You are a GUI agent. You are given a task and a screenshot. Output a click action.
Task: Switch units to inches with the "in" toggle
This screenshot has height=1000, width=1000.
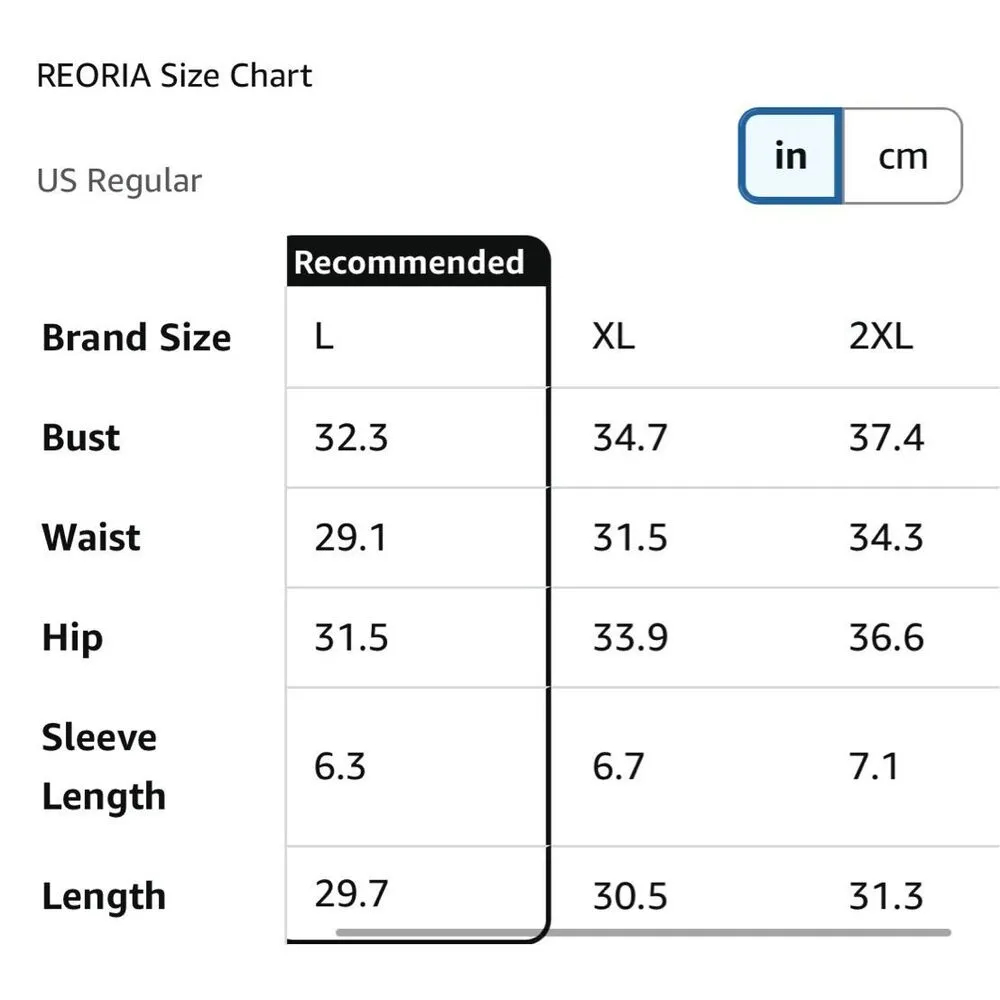pos(790,156)
